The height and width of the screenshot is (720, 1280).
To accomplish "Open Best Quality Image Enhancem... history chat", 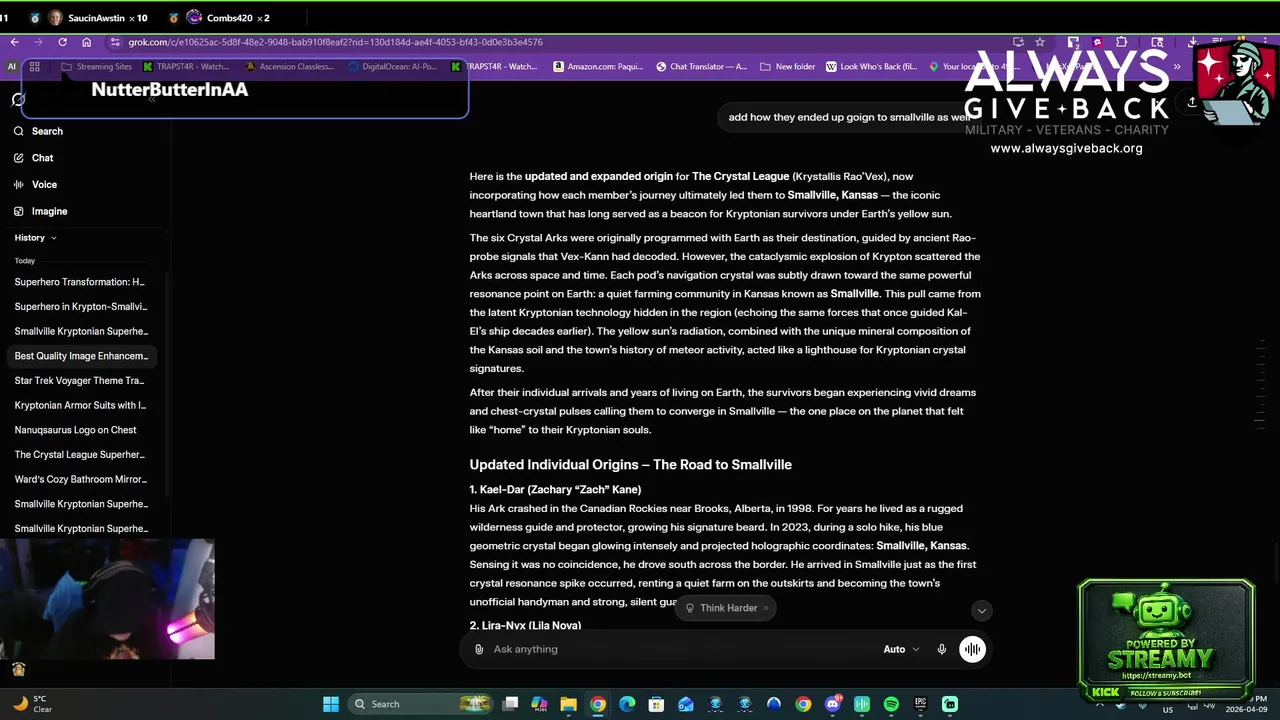I will click(x=81, y=356).
